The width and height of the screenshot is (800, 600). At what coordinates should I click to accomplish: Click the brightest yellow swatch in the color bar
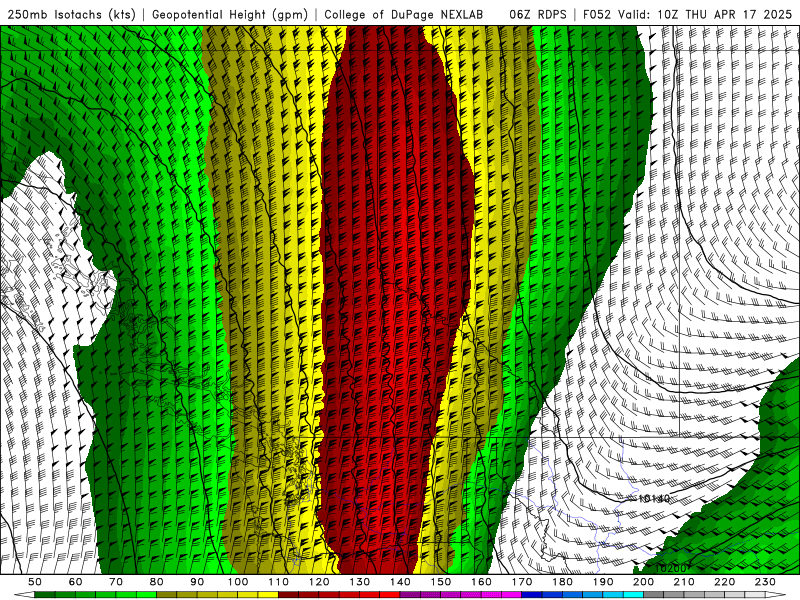point(268,595)
